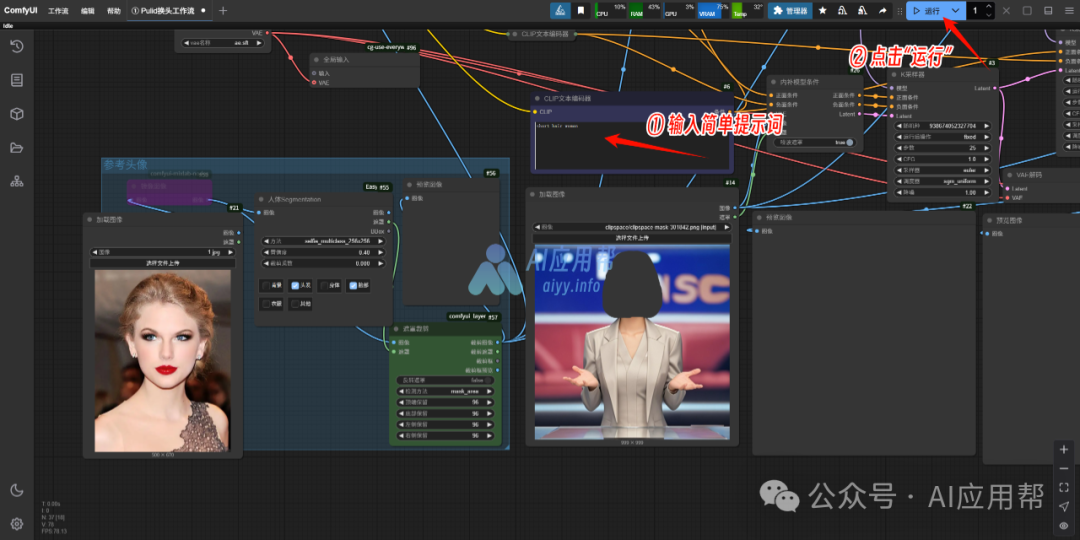Open the ae.sft VAE name selector
The image size is (1080, 540).
coord(222,43)
